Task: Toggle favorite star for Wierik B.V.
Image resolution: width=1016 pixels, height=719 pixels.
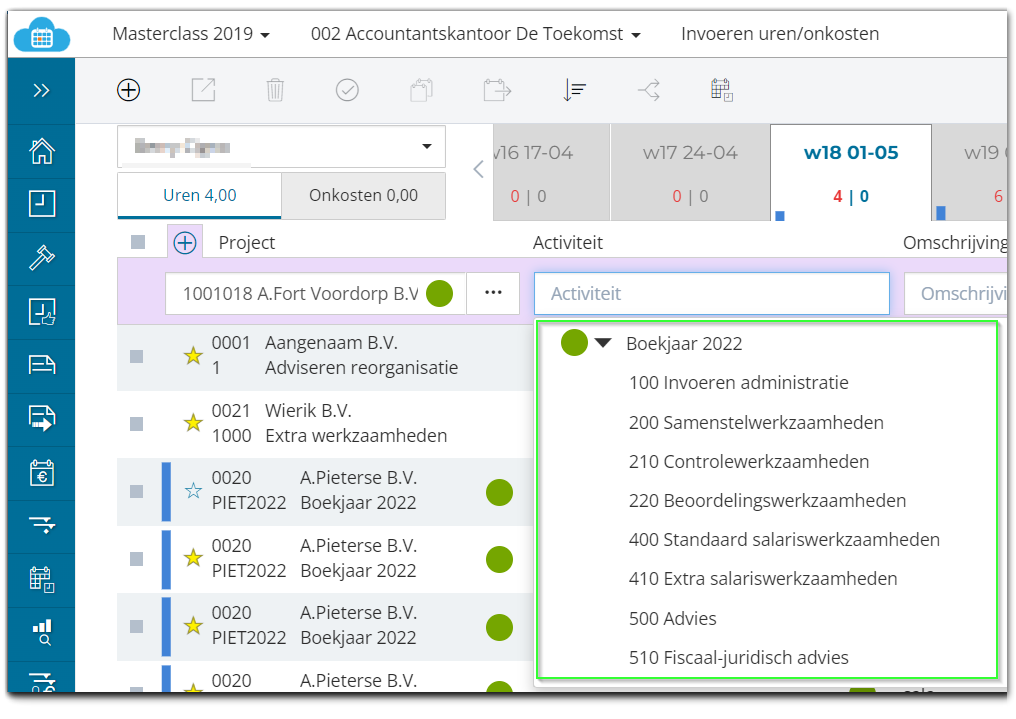Action: pyautogui.click(x=193, y=423)
